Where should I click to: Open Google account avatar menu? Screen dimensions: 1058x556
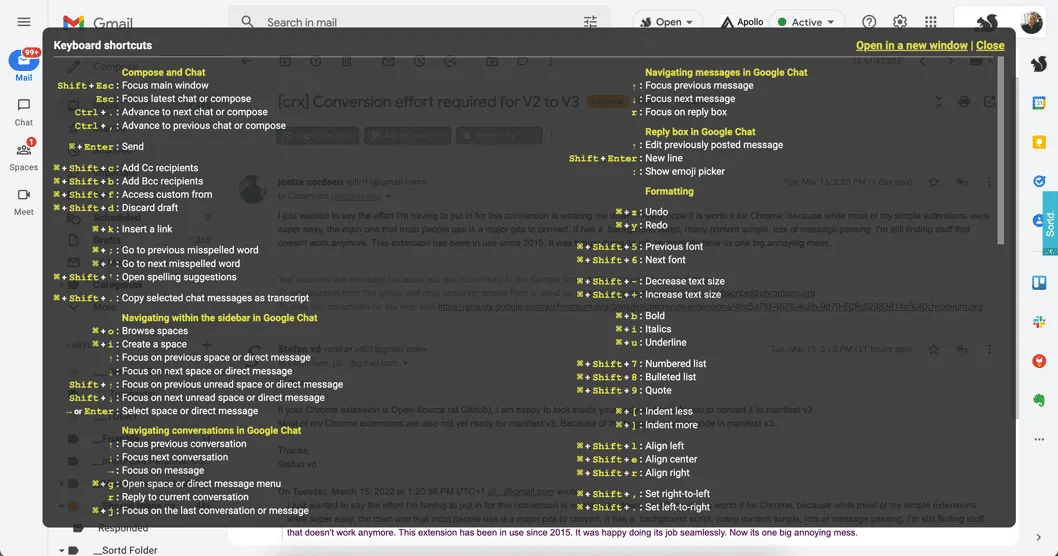pos(1031,22)
